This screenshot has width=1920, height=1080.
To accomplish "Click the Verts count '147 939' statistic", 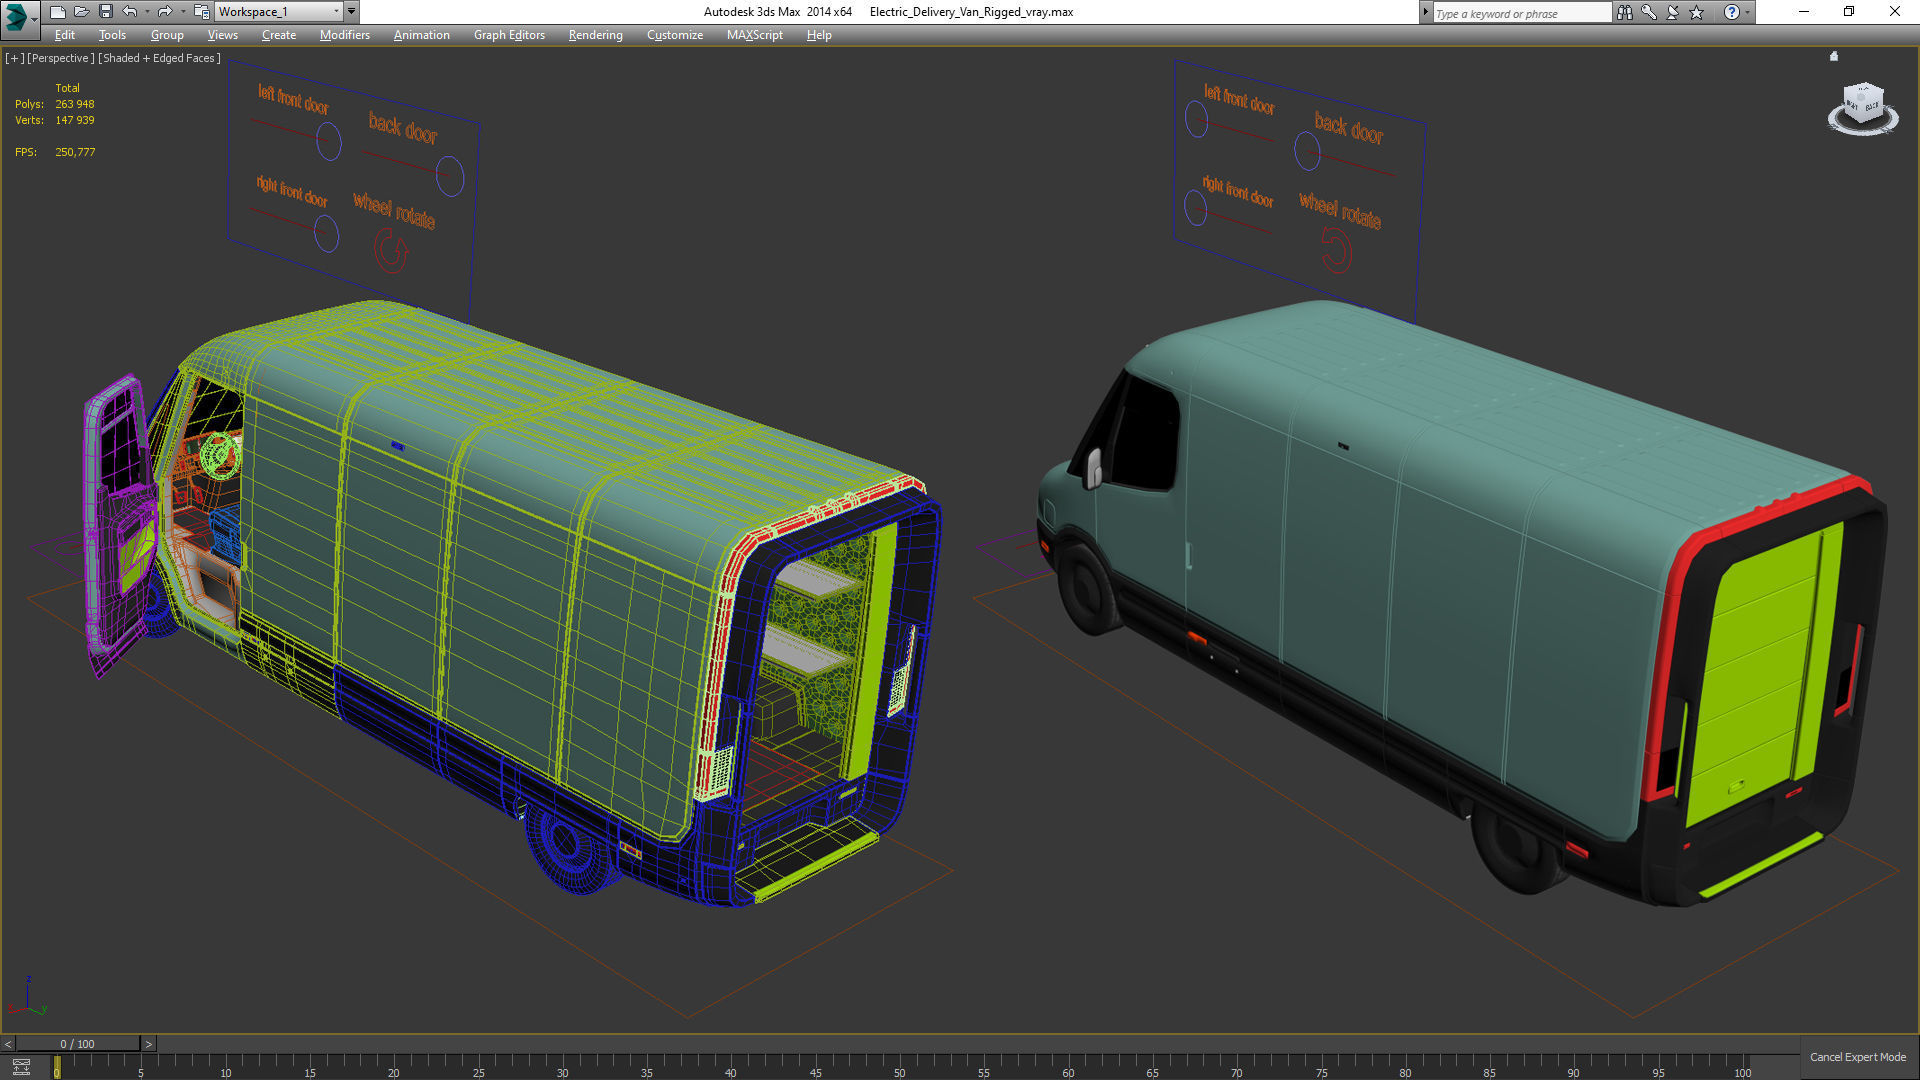I will pos(75,120).
